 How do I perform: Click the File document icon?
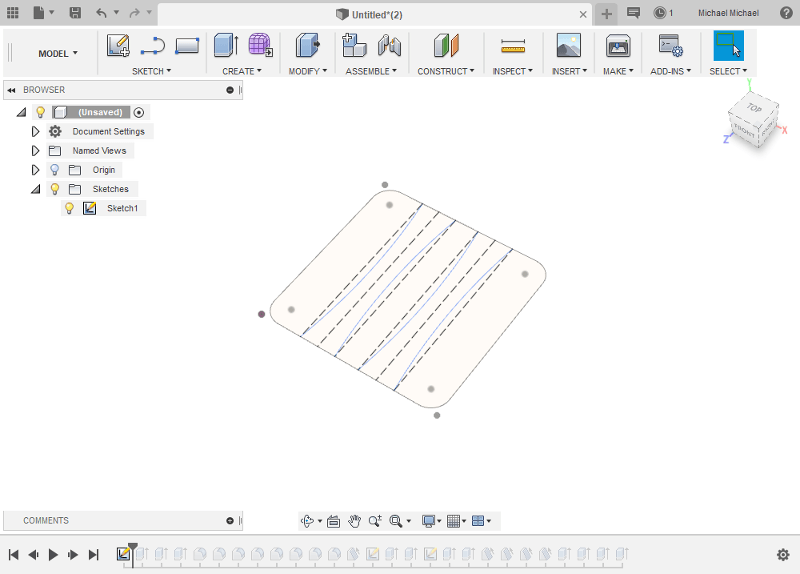[39, 13]
